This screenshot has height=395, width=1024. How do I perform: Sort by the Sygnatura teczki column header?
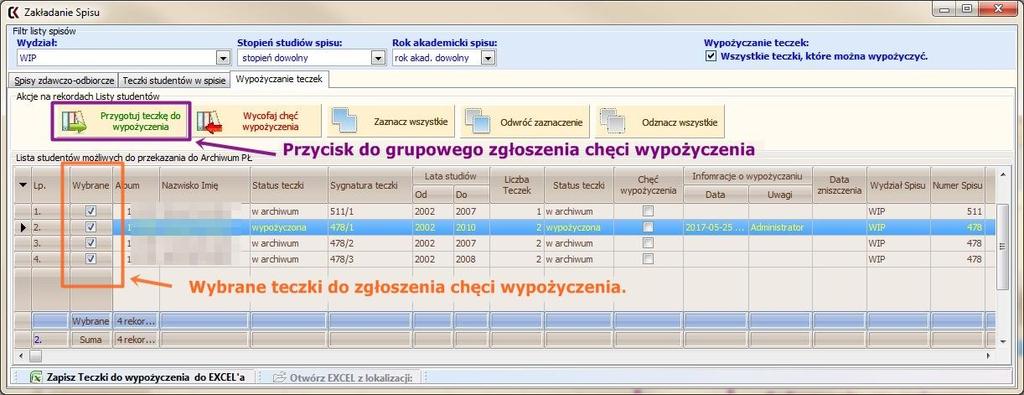point(369,185)
